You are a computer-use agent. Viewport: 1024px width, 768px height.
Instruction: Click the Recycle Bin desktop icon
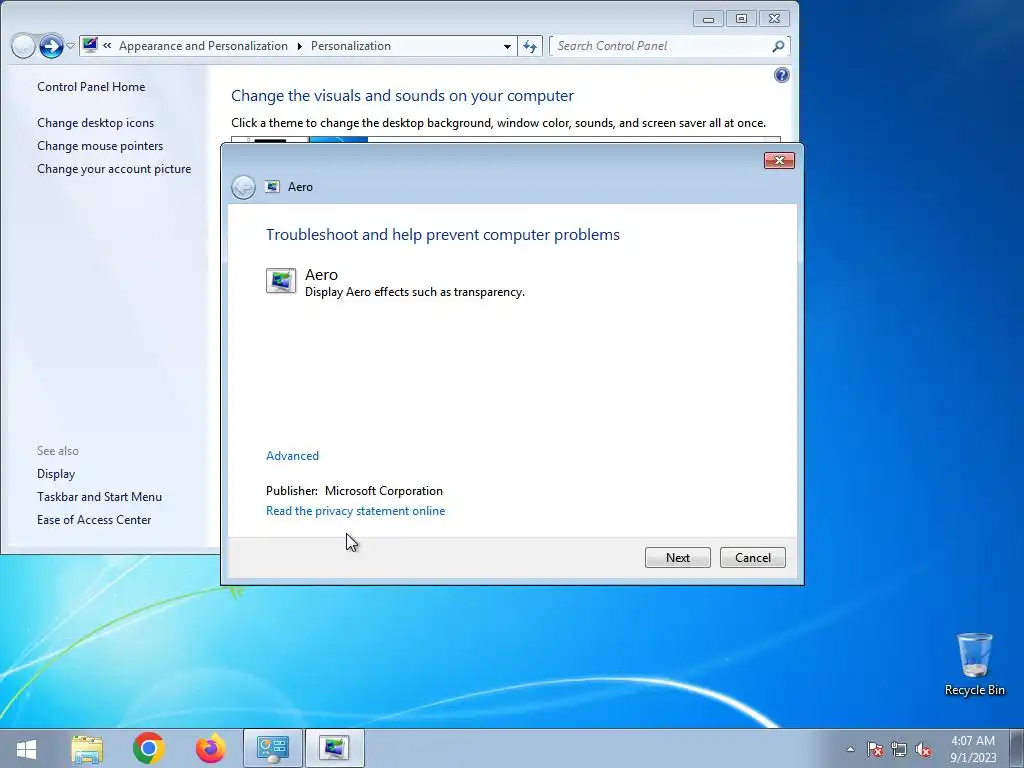[974, 664]
